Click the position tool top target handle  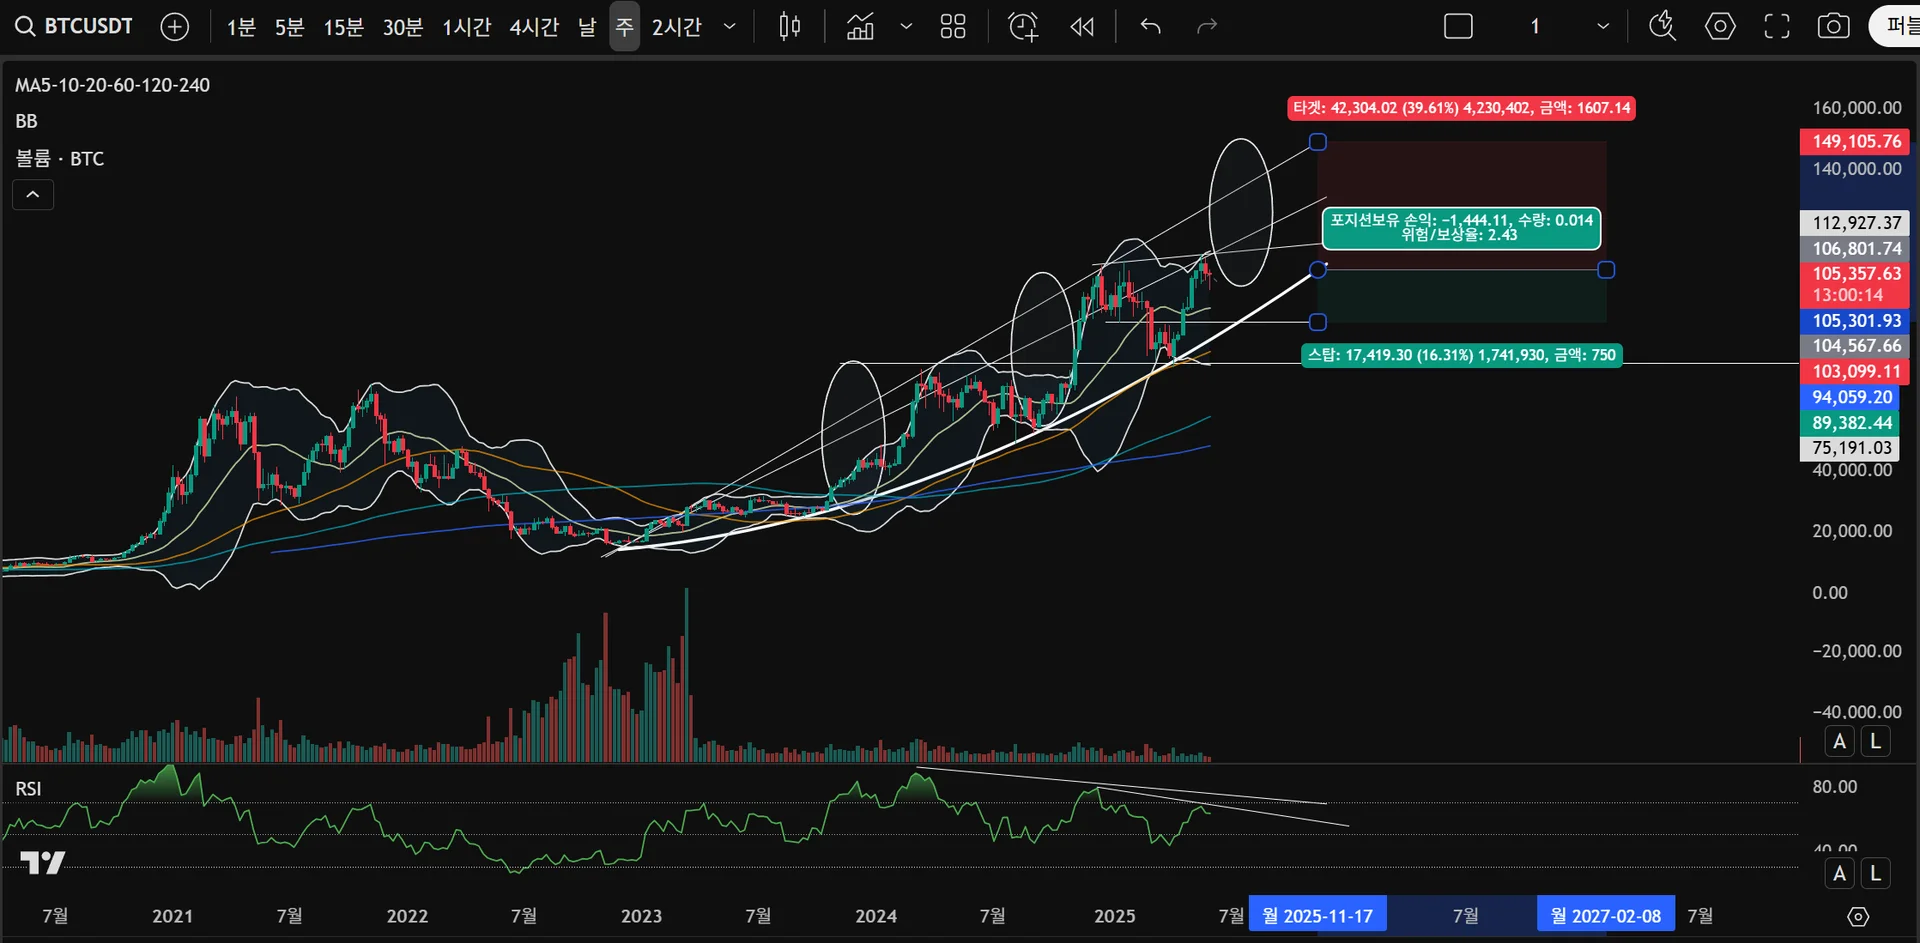1318,142
